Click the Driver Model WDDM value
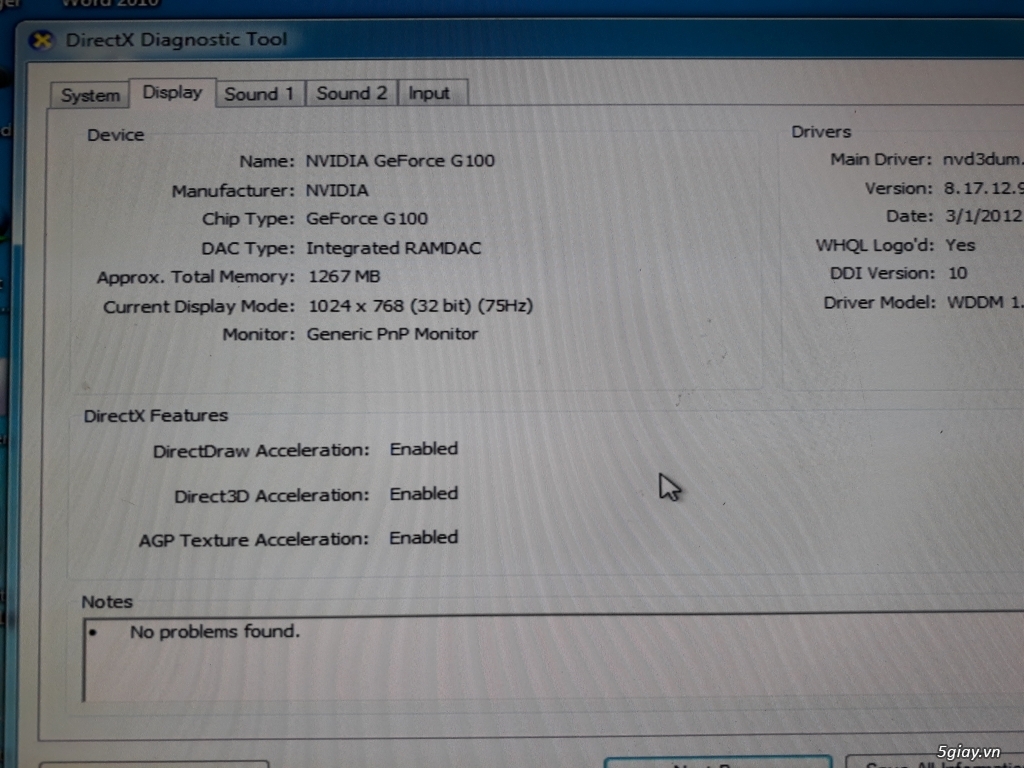The width and height of the screenshot is (1024, 768). (985, 303)
